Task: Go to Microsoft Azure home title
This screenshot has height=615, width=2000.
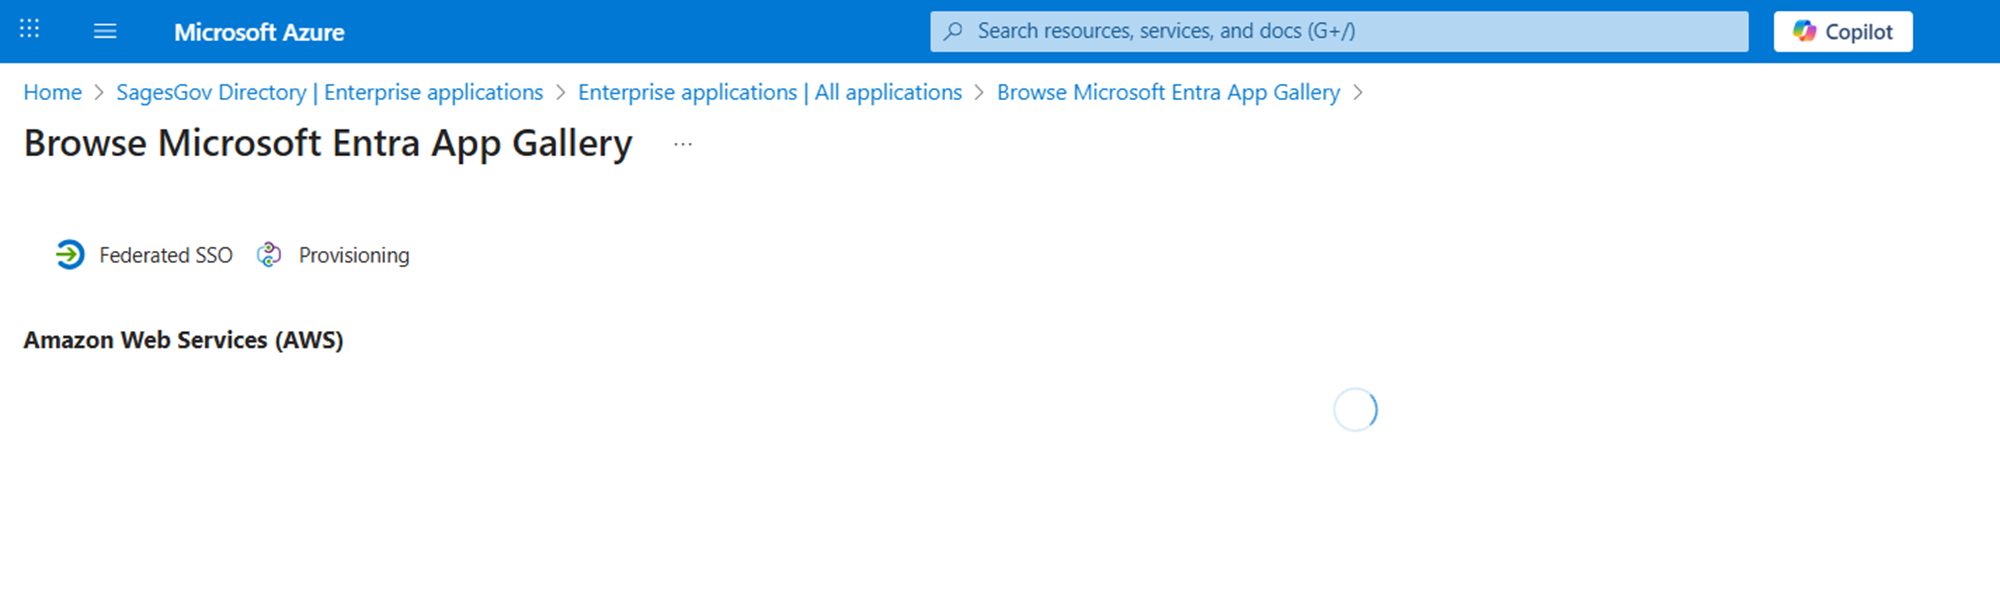Action: [x=259, y=32]
